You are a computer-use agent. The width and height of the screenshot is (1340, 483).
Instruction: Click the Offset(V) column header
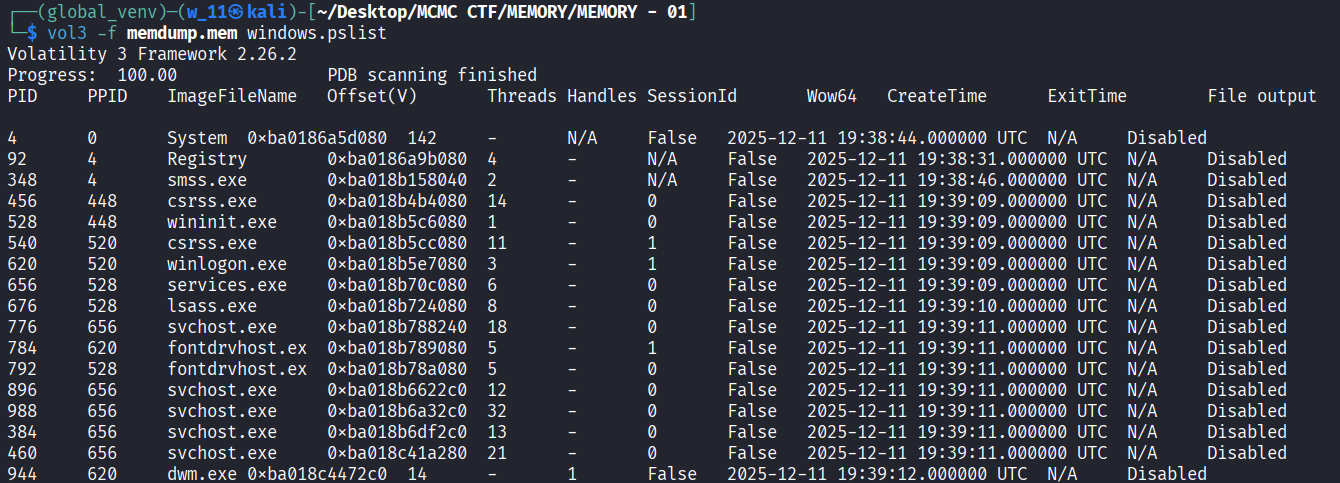click(372, 96)
